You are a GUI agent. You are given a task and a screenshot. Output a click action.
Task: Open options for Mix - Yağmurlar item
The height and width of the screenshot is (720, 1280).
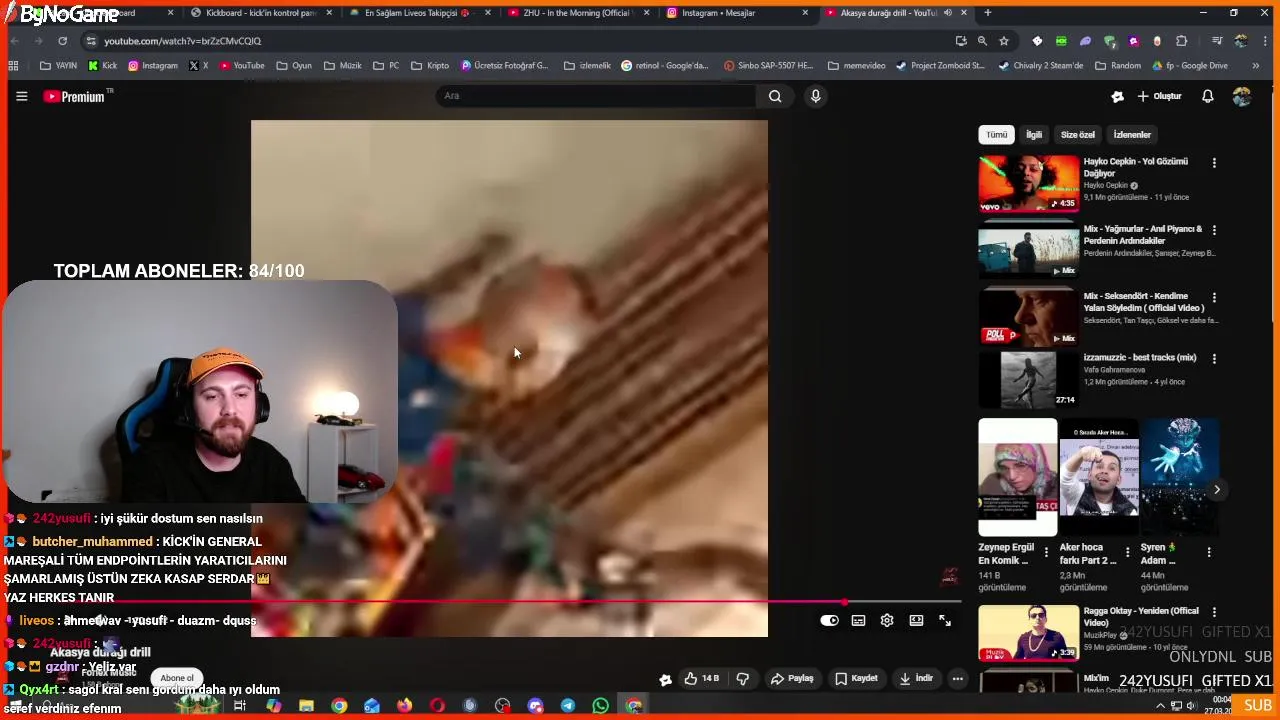click(x=1214, y=230)
